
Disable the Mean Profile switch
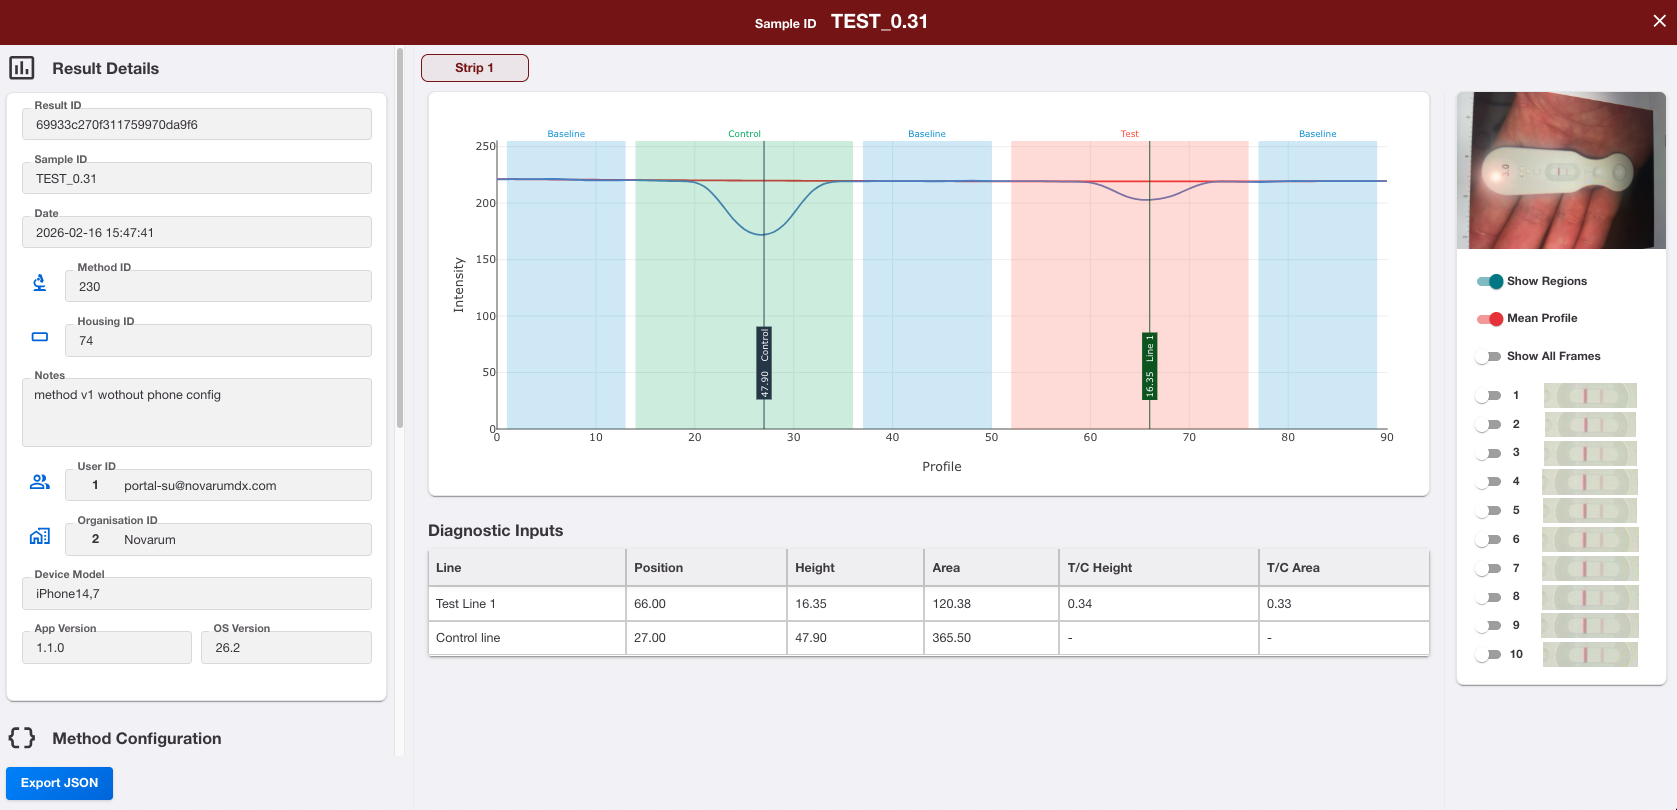point(1490,319)
